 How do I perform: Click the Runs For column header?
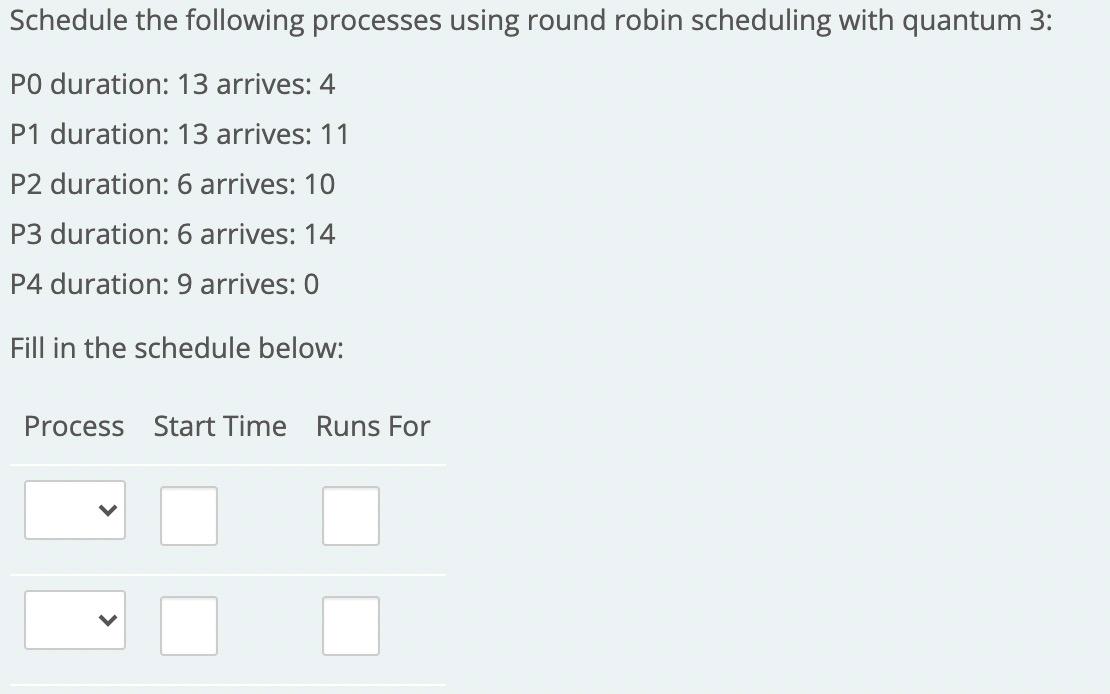pyautogui.click(x=373, y=426)
